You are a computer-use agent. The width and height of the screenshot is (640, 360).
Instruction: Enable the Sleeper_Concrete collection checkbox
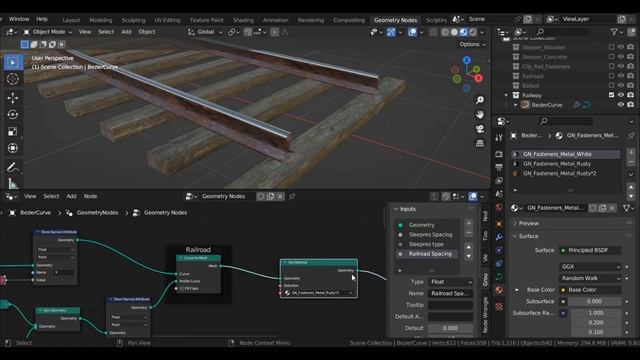click(x=611, y=56)
